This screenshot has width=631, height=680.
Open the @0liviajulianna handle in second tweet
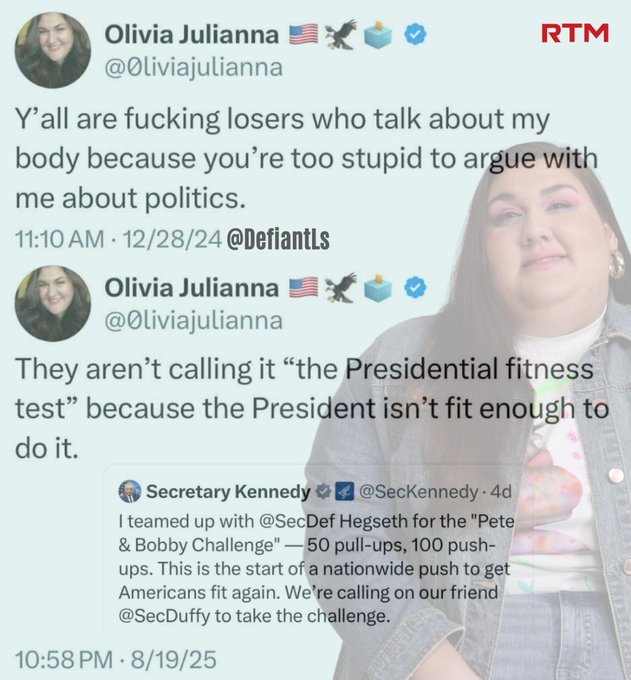(193, 321)
